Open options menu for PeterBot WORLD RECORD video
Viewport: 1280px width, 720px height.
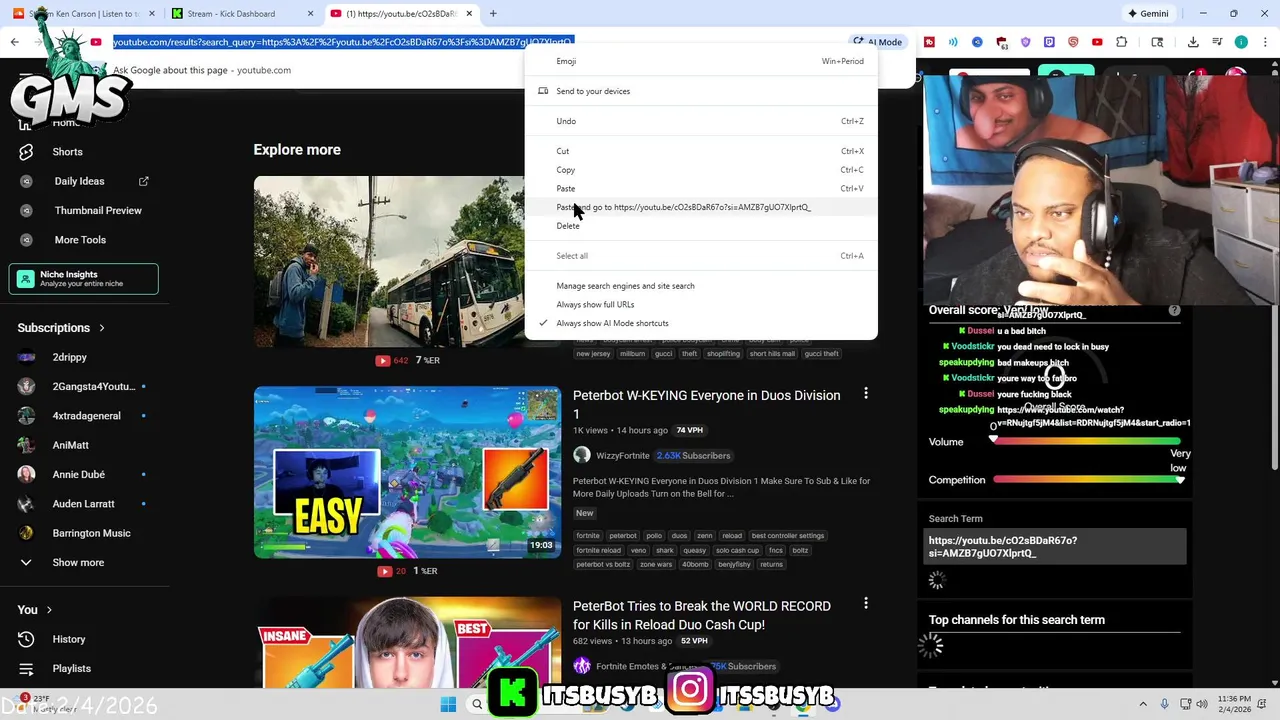pyautogui.click(x=866, y=604)
